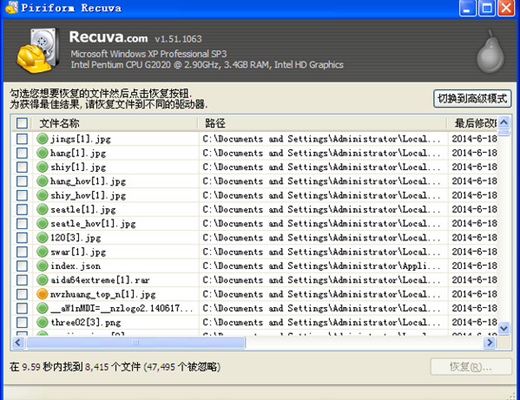Check the box for hang[1].jpg
The image size is (520, 400).
point(22,153)
